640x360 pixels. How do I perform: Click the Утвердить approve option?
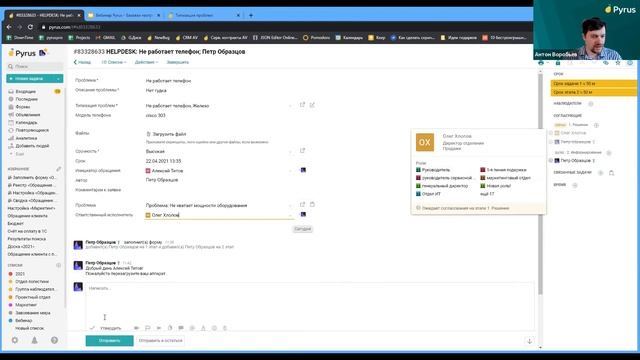click(x=106, y=328)
